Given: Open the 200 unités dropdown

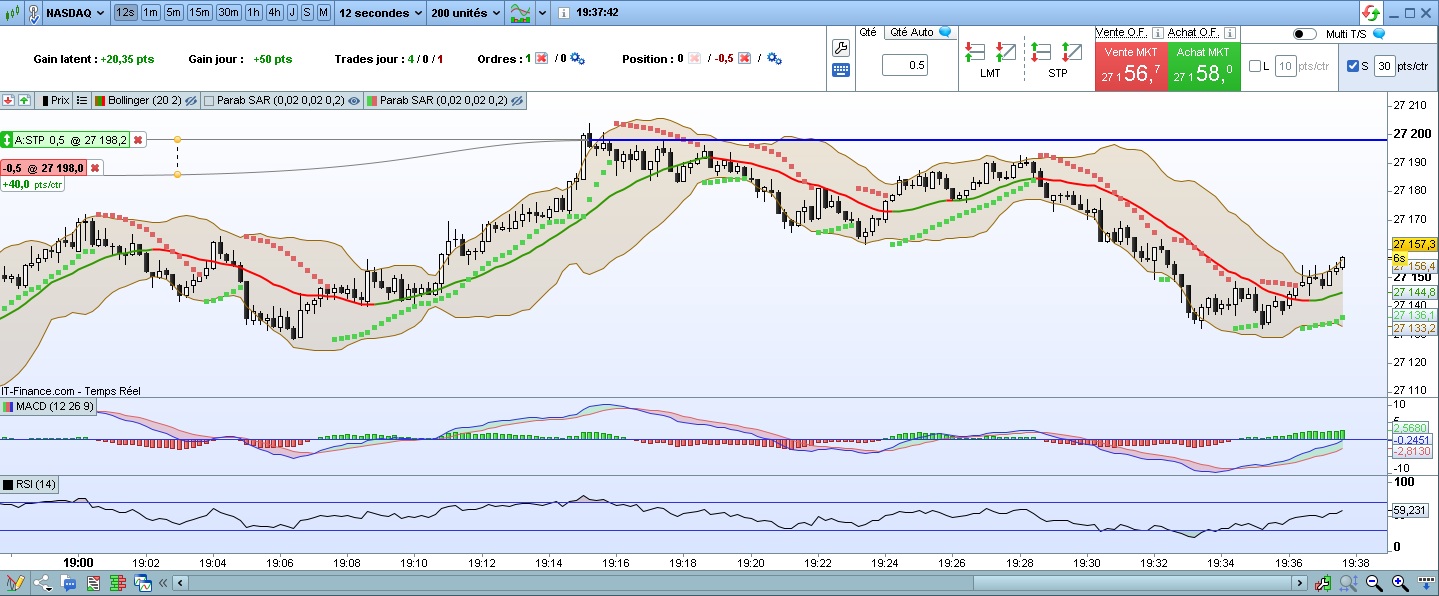Looking at the screenshot, I should (x=465, y=13).
